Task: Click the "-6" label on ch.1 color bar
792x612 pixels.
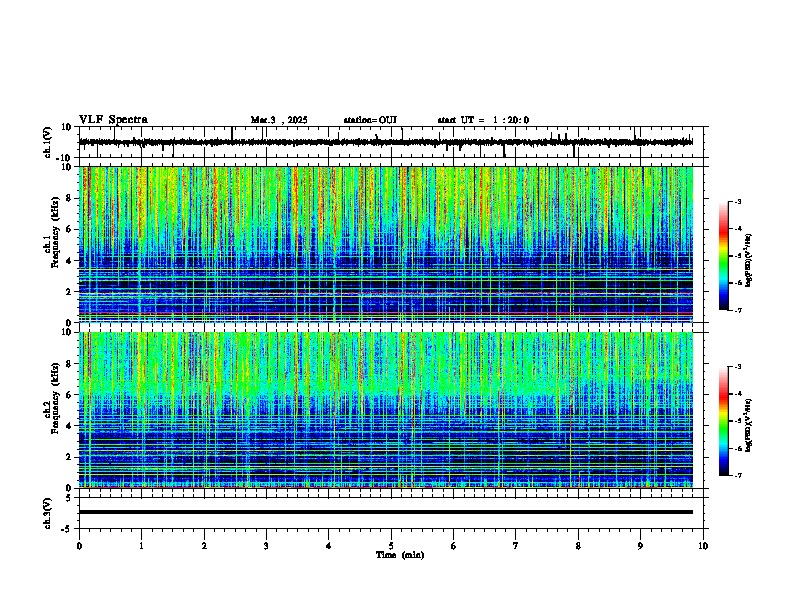Action: [737, 283]
